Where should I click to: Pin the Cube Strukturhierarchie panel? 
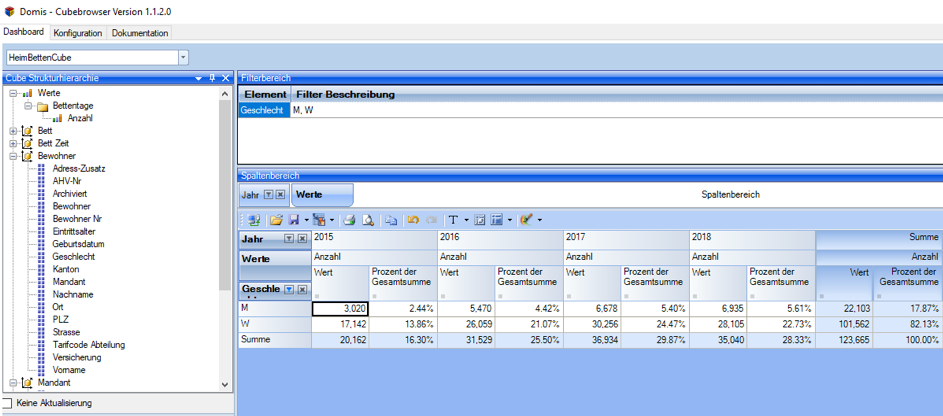(x=212, y=78)
